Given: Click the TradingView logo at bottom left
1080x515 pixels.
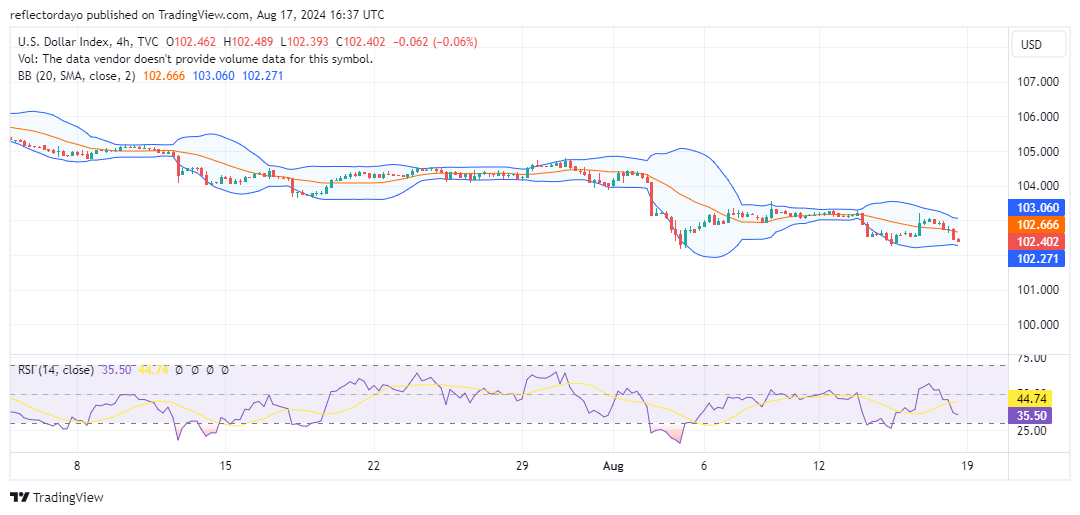Looking at the screenshot, I should pos(56,498).
